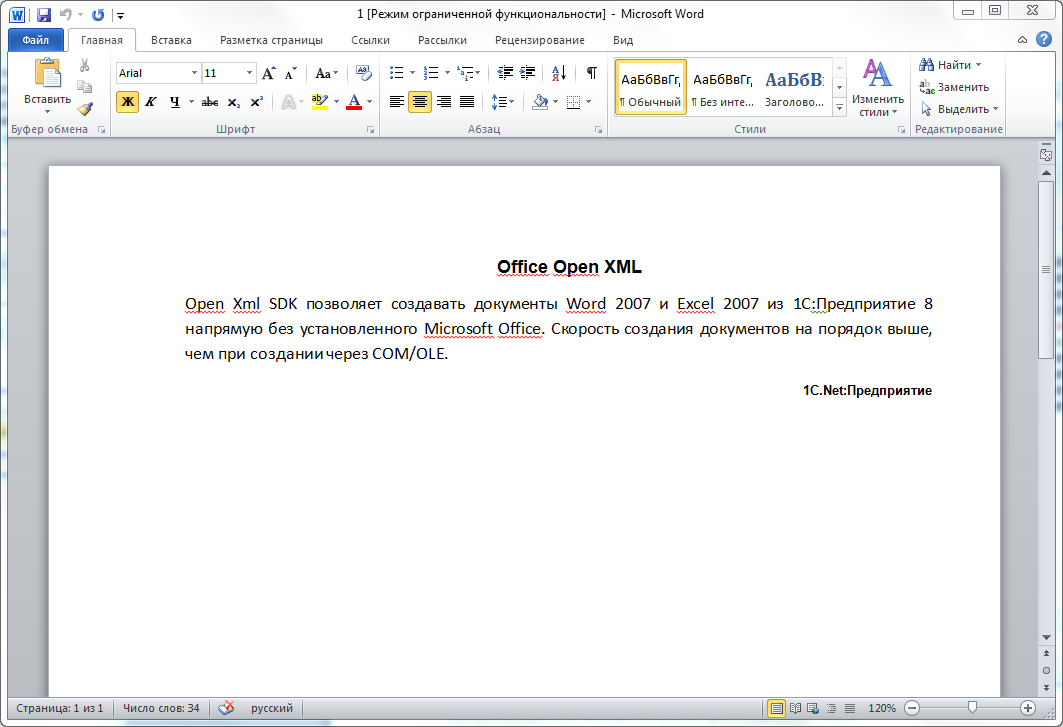This screenshot has height=727, width=1063.
Task: Select the Без интервала style
Action: pyautogui.click(x=722, y=88)
